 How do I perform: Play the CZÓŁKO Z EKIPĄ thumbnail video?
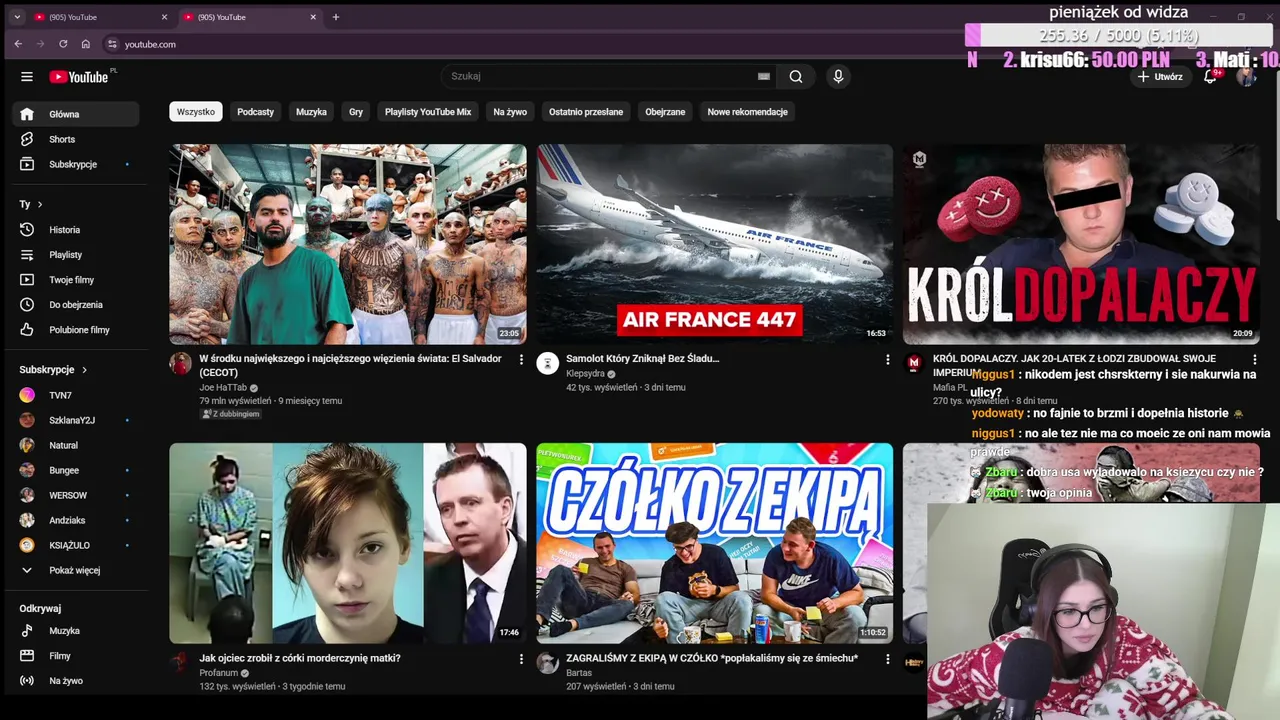coord(714,543)
